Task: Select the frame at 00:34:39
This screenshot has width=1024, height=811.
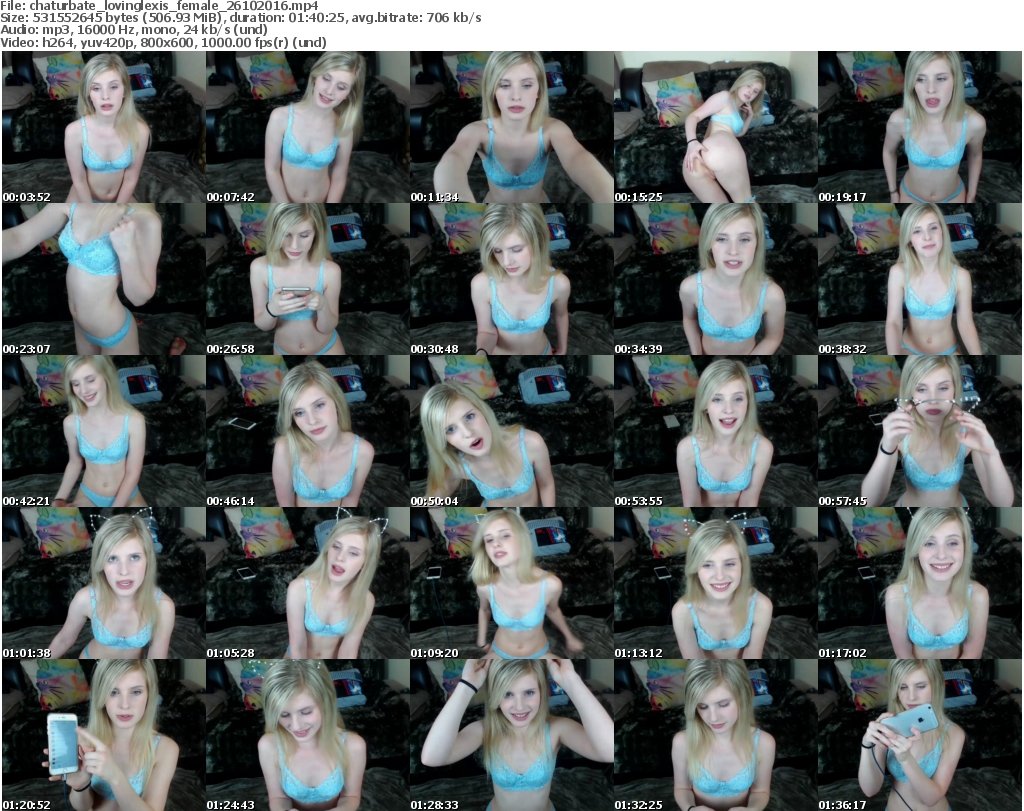Action: (716, 279)
